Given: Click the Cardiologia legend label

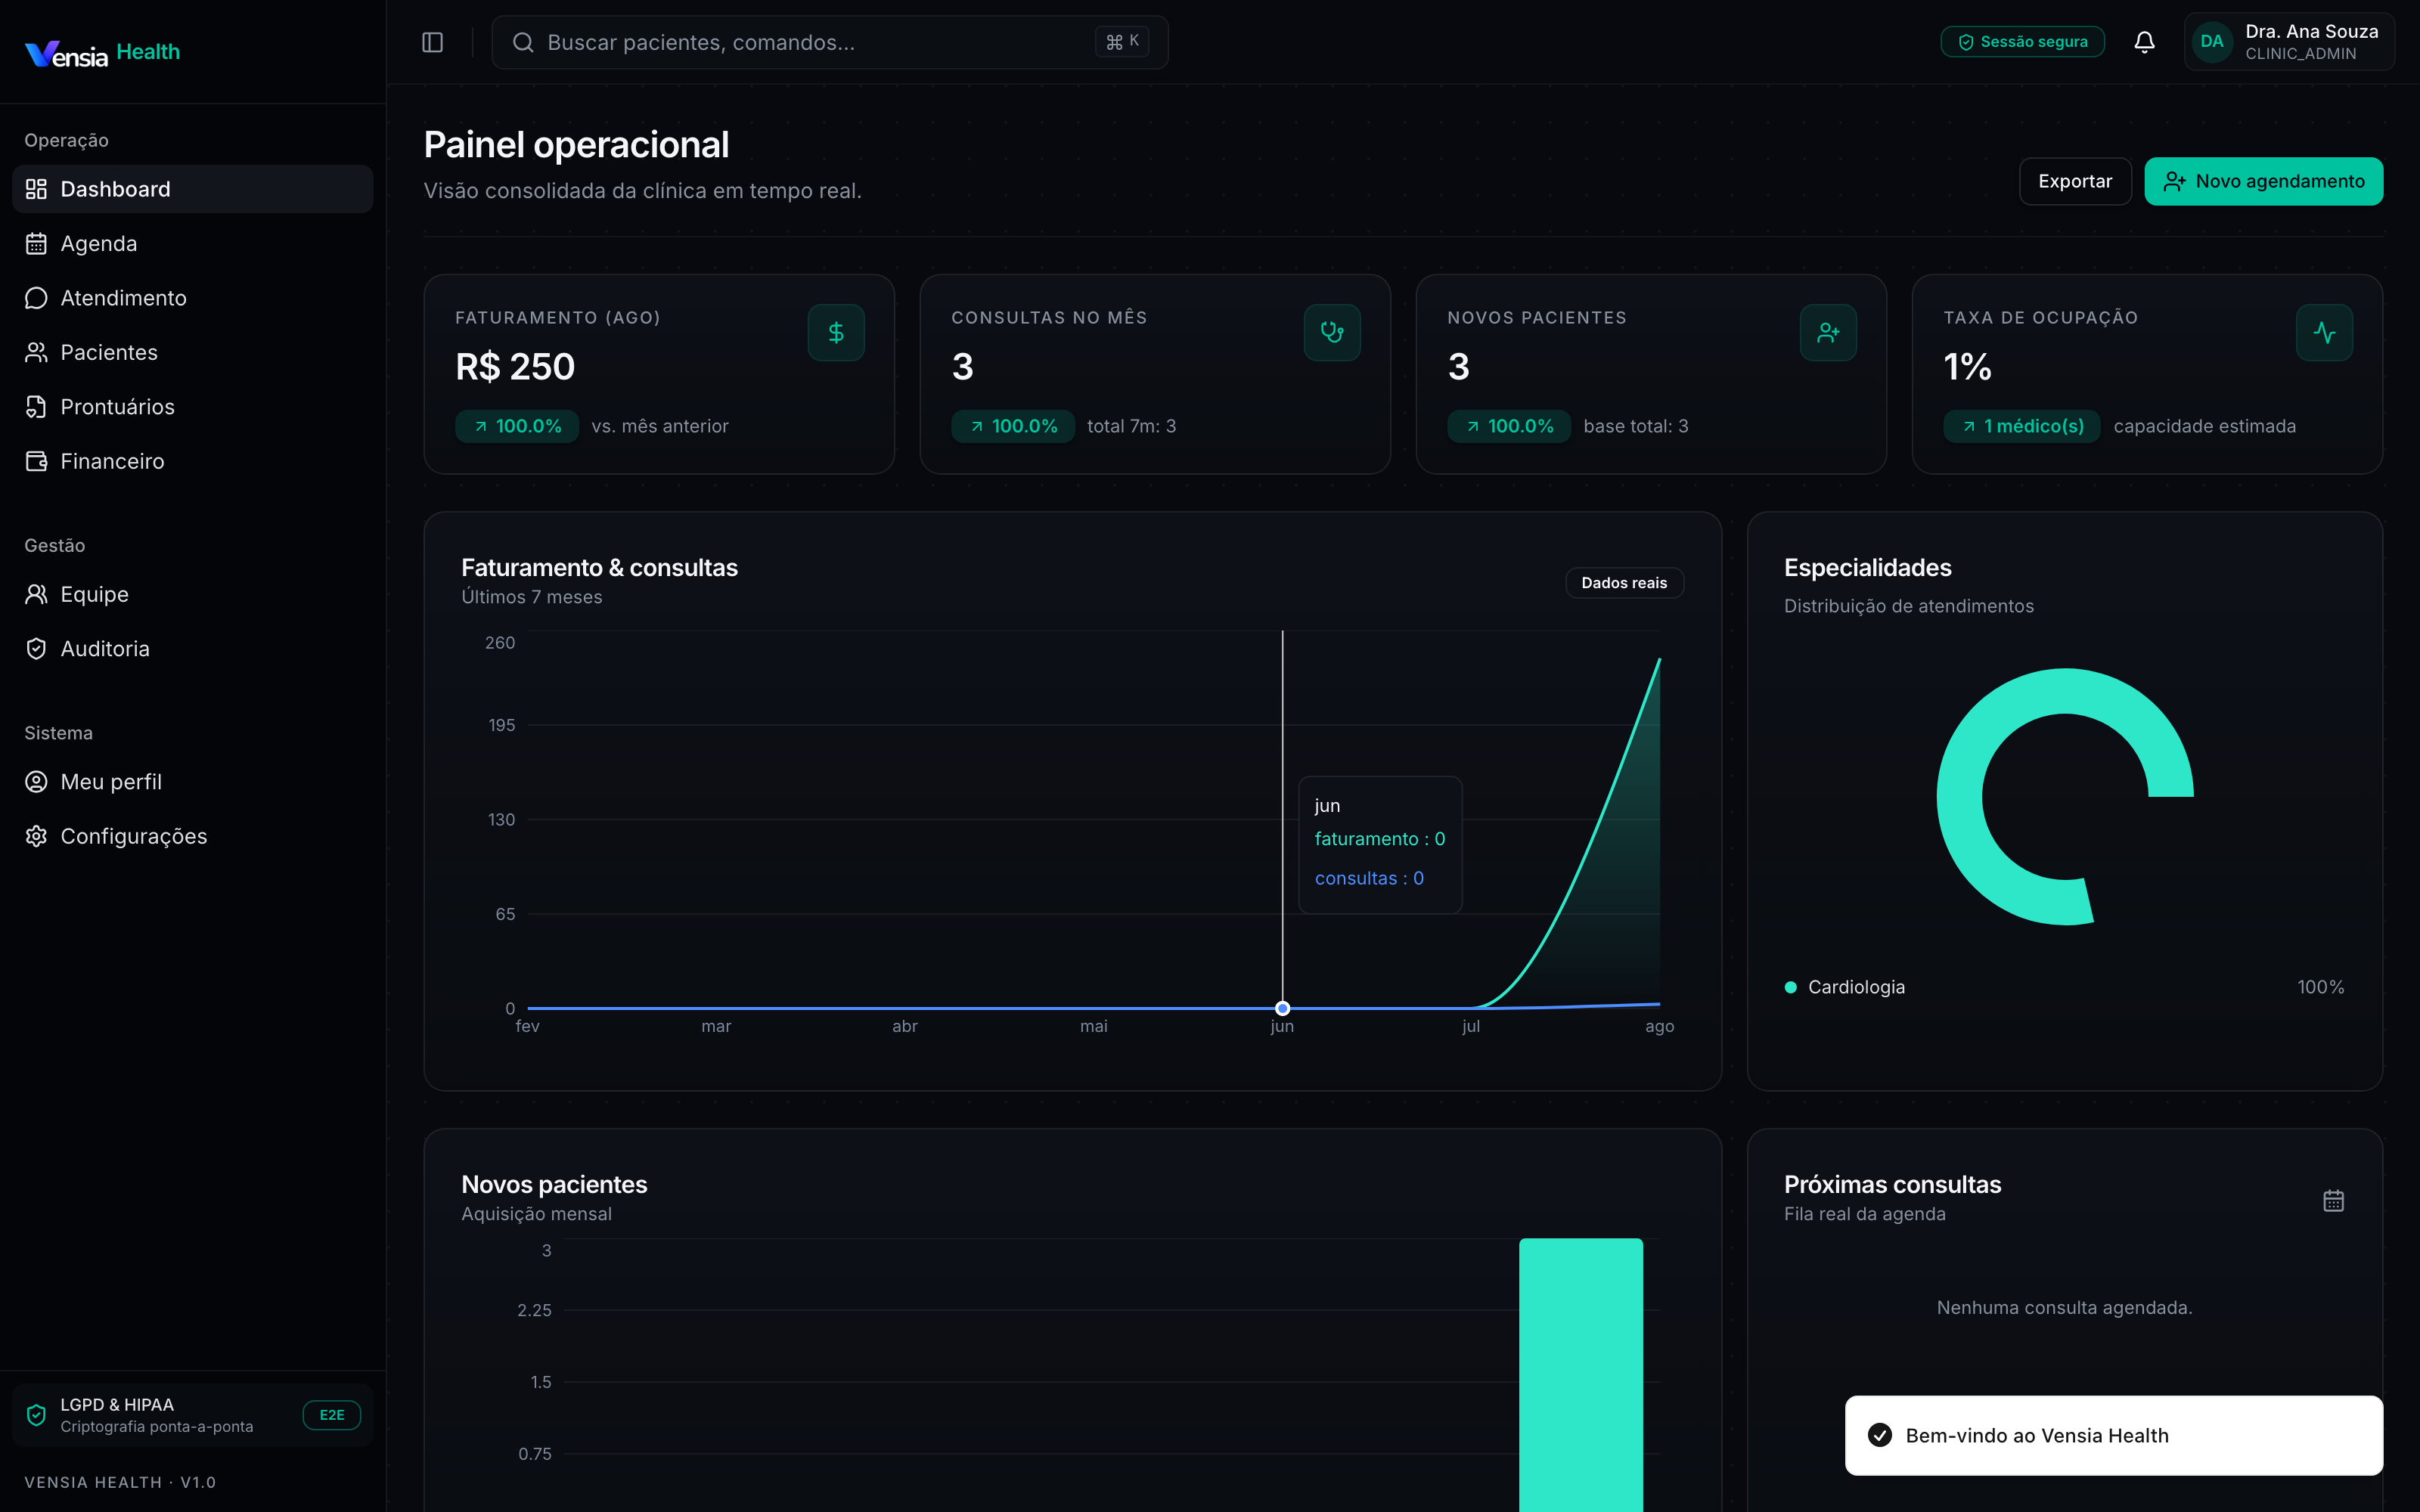Looking at the screenshot, I should (x=1856, y=987).
